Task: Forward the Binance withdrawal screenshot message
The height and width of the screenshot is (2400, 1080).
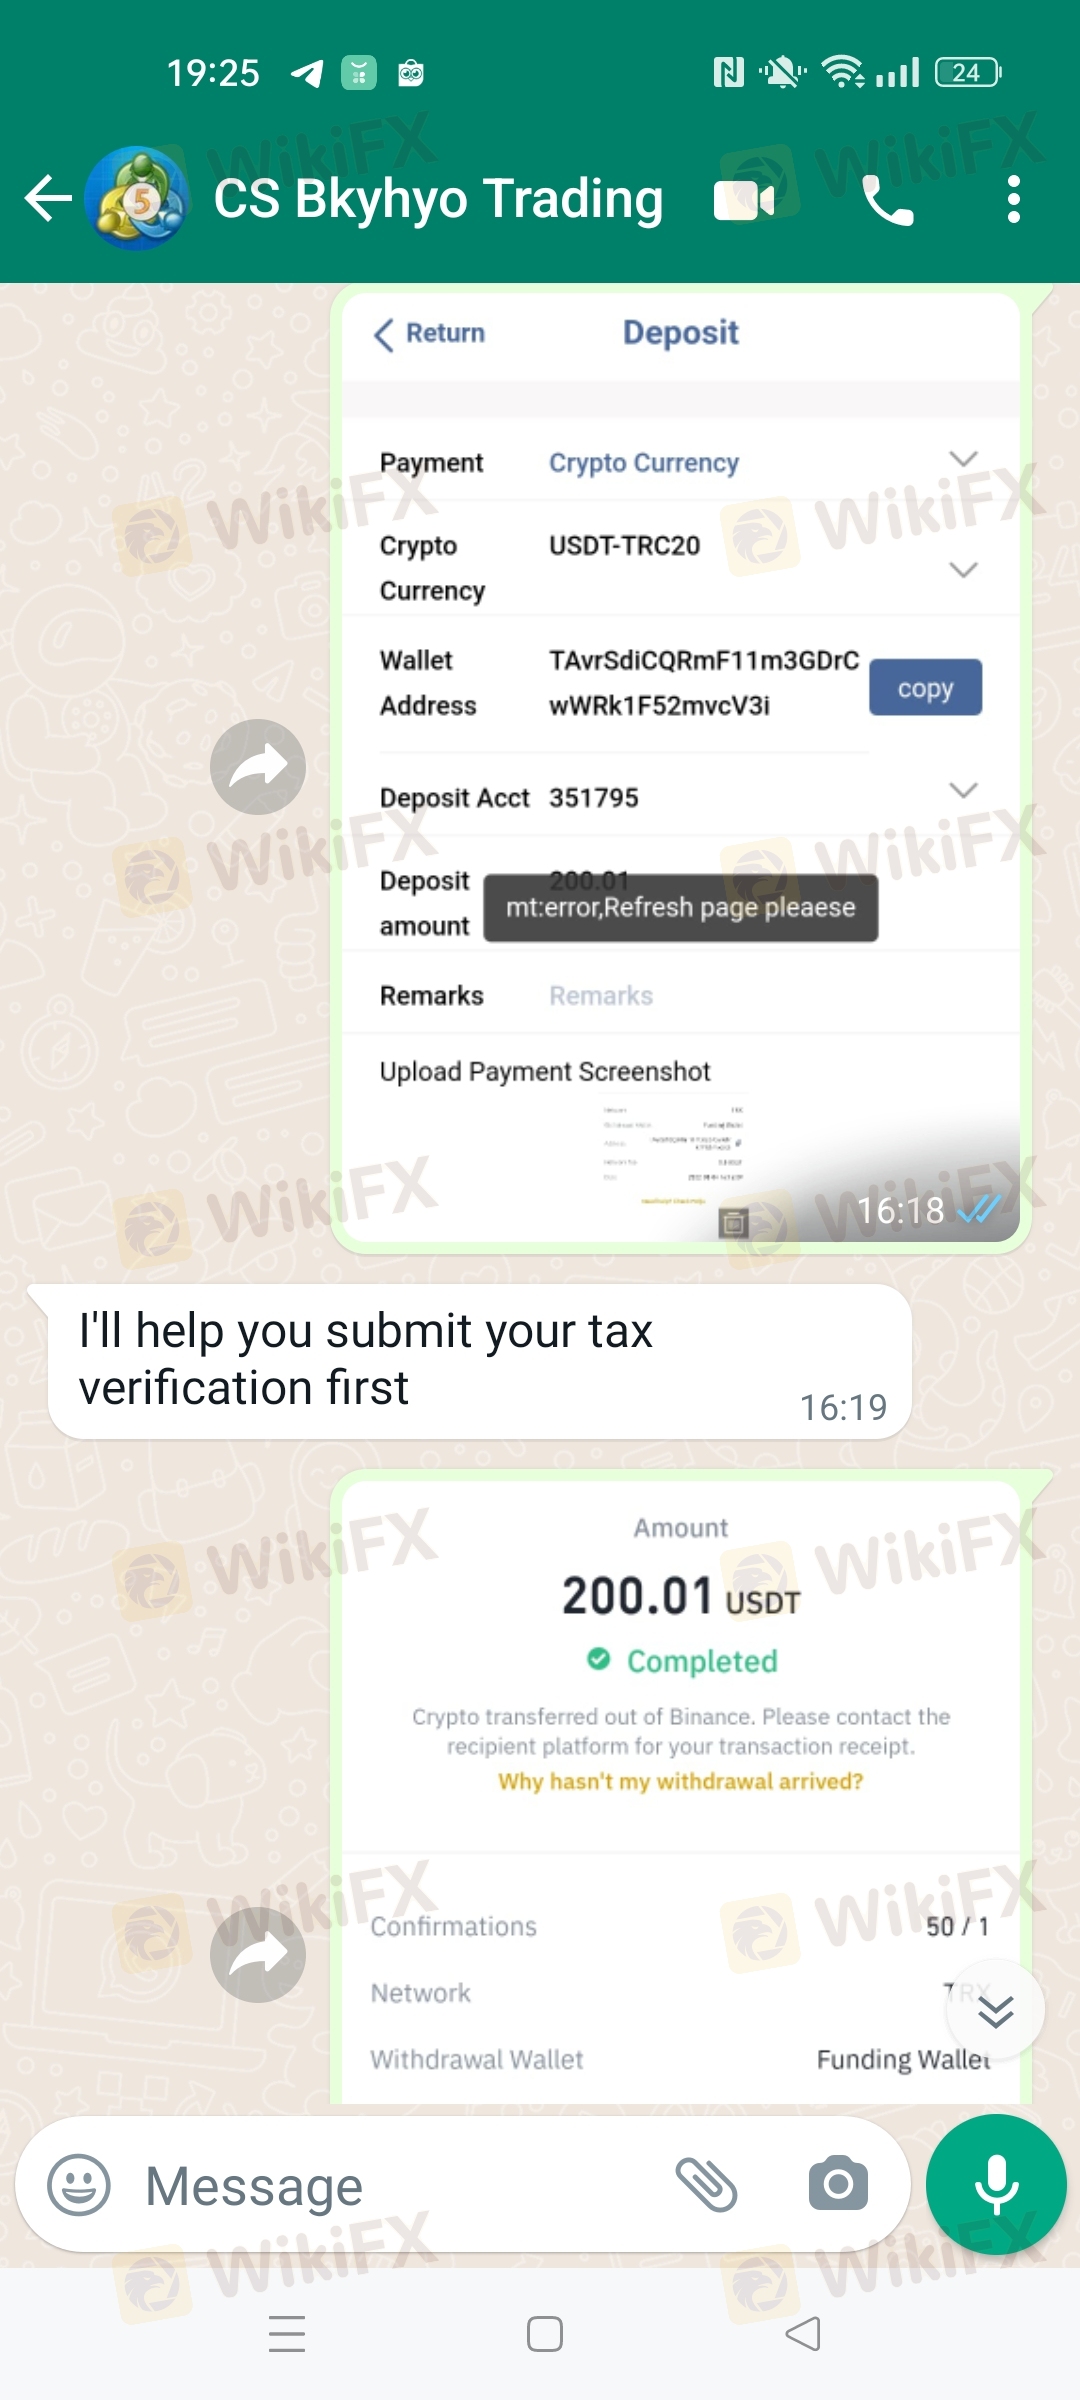Action: pyautogui.click(x=258, y=1954)
